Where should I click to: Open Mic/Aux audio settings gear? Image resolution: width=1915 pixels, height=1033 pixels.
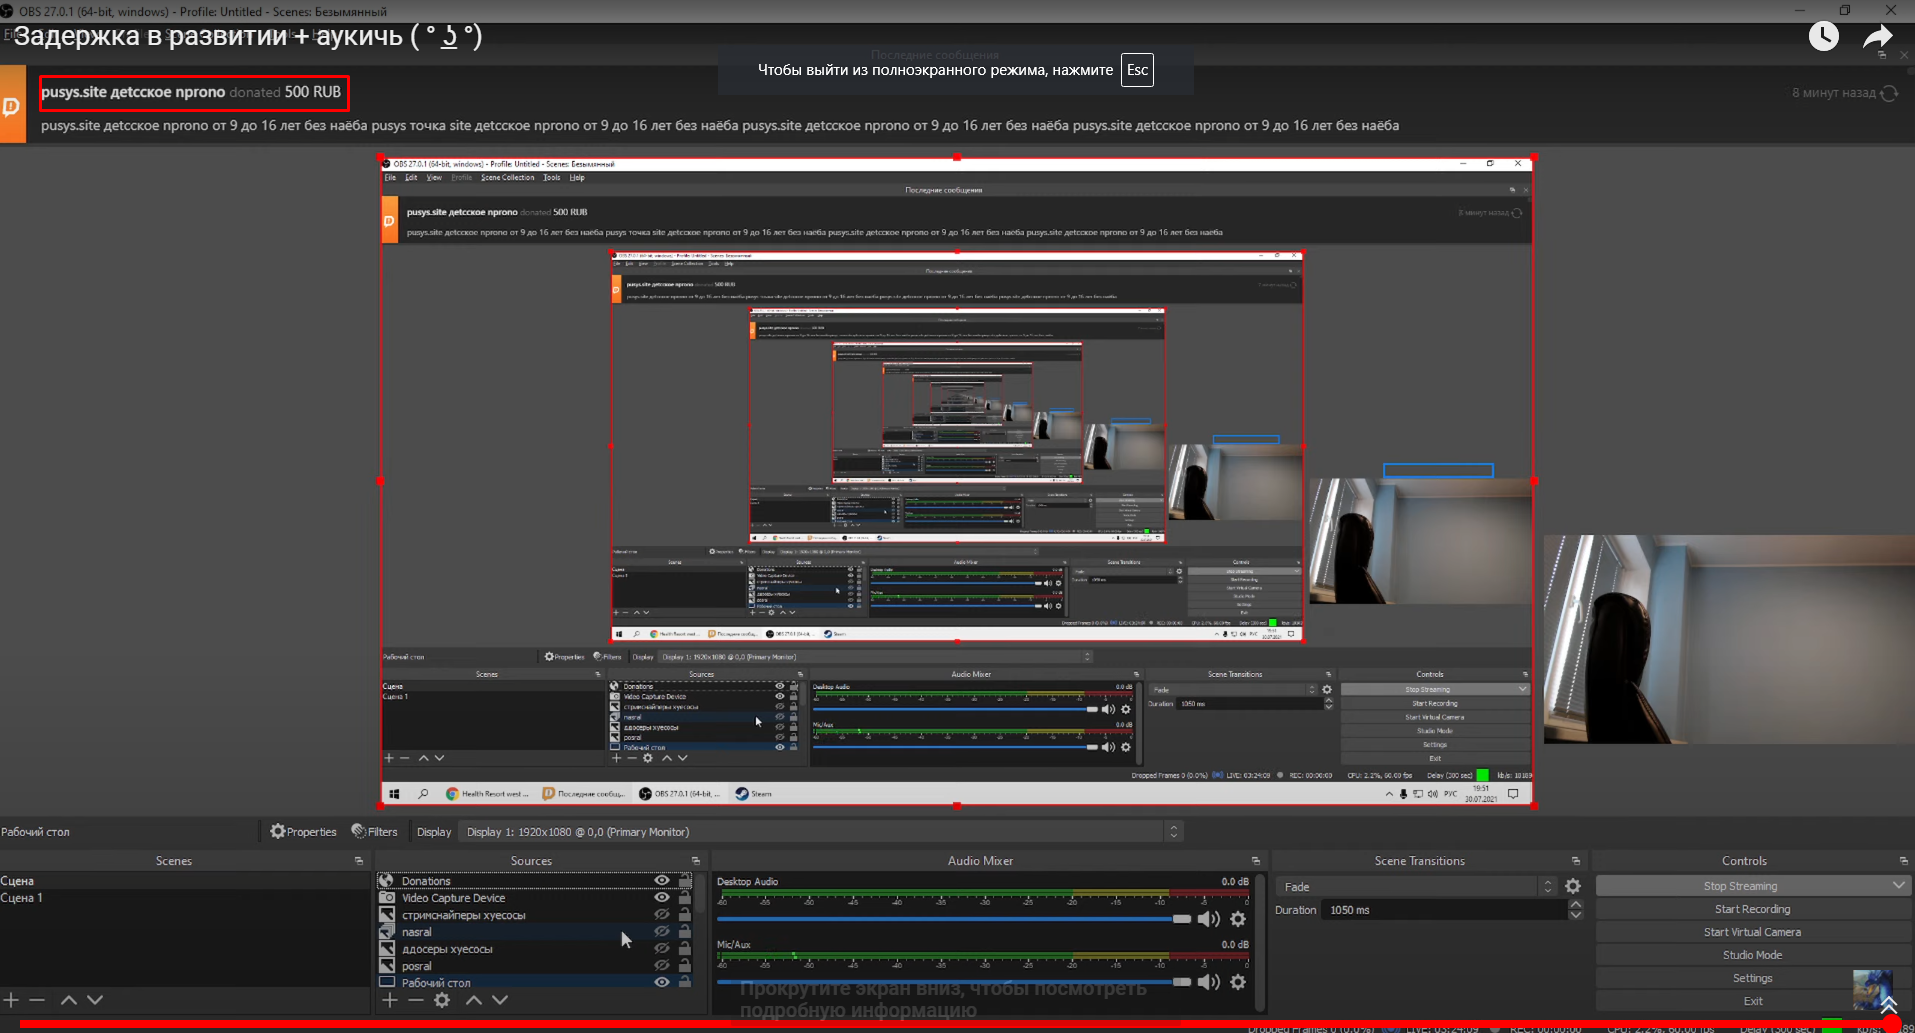(1238, 982)
